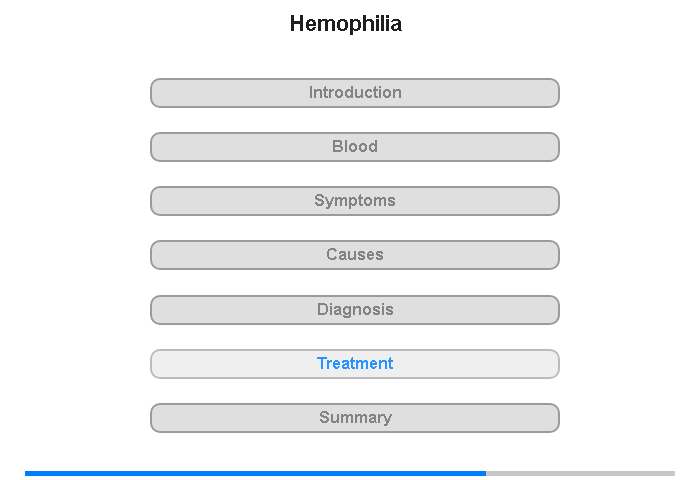Click the blue filled progress bar
Viewport: 700px width, 480px height.
255,473
